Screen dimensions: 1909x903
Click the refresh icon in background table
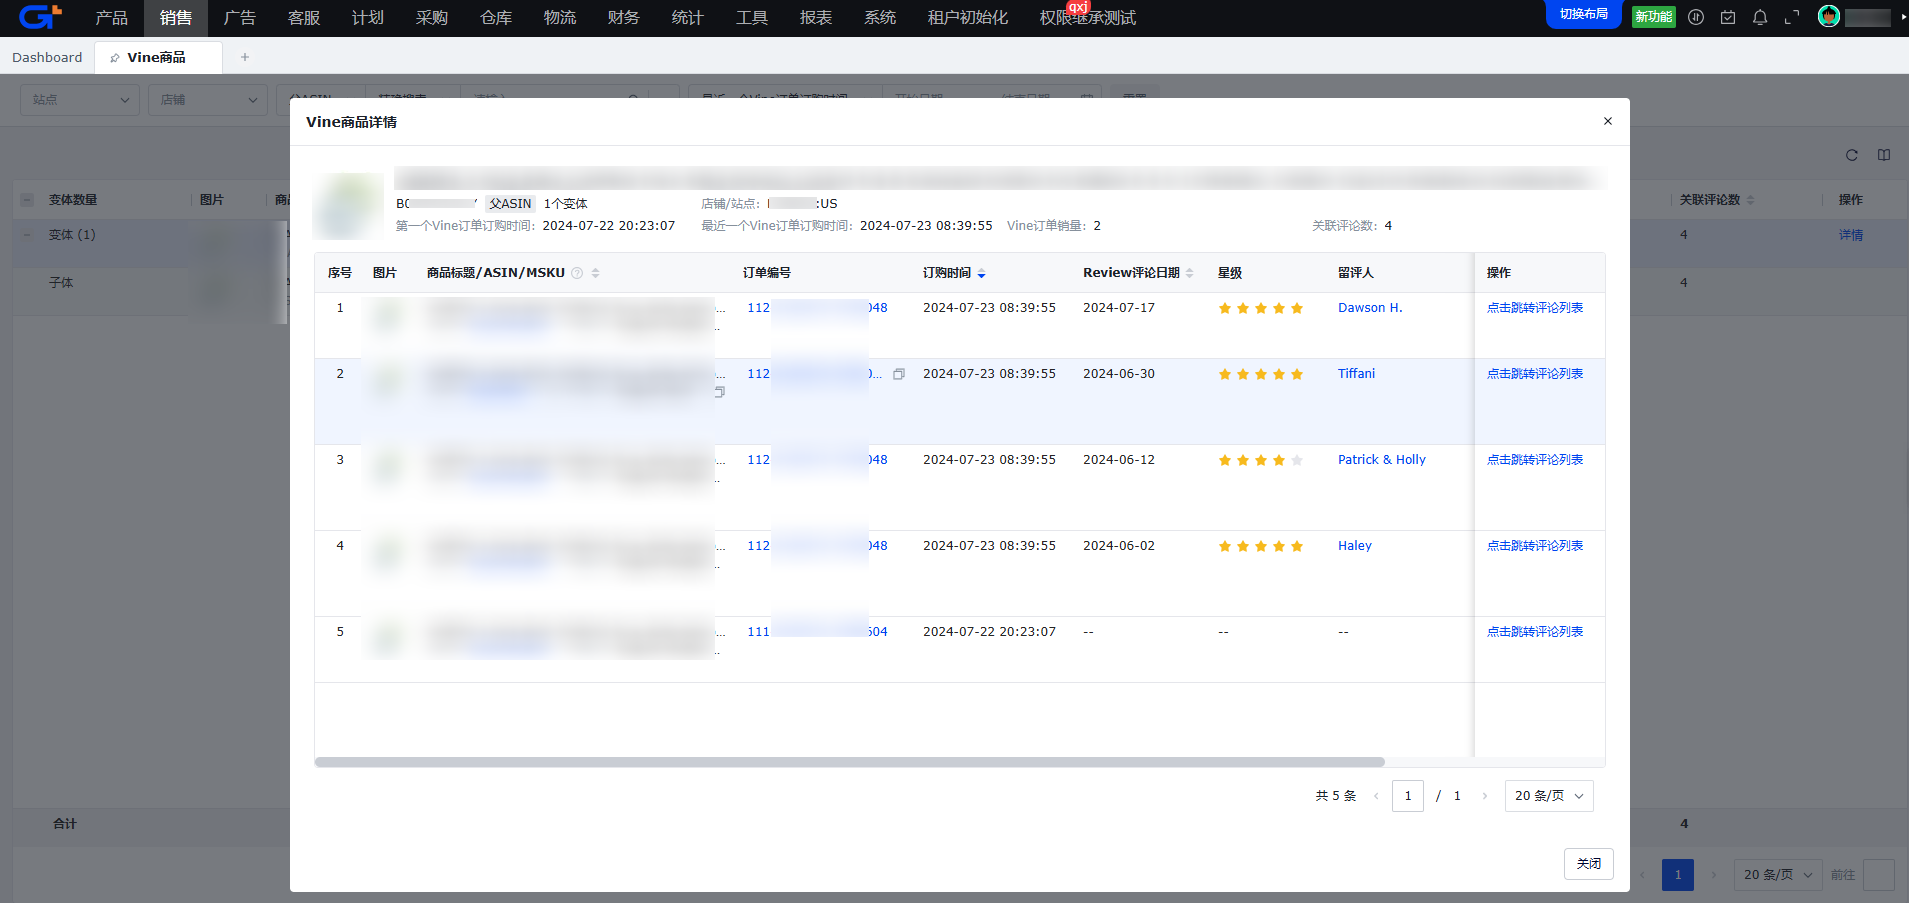1852,155
